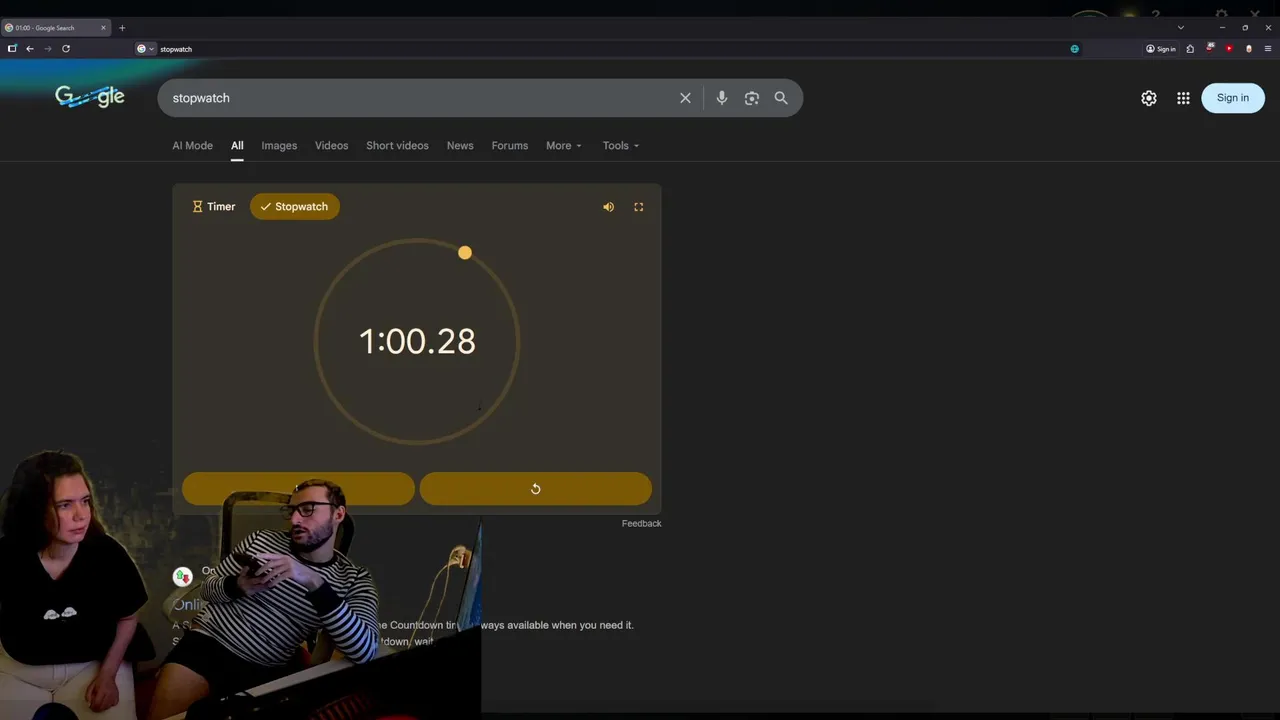Click the teal translate icon in address bar
The height and width of the screenshot is (720, 1280).
pos(1075,49)
